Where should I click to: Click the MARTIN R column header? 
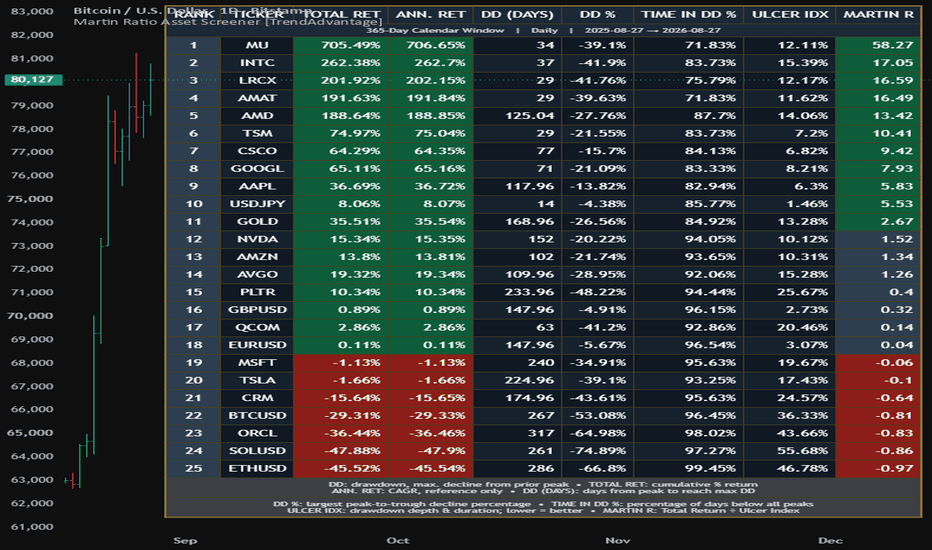click(878, 14)
